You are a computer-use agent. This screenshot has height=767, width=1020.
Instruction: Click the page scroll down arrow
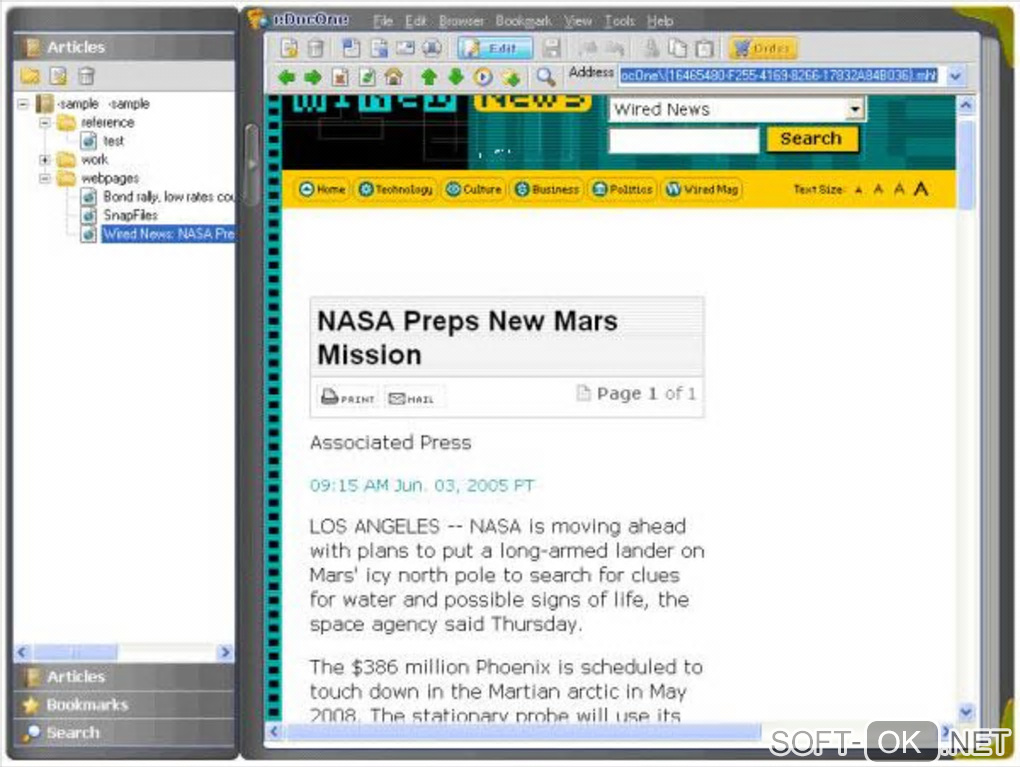click(966, 712)
